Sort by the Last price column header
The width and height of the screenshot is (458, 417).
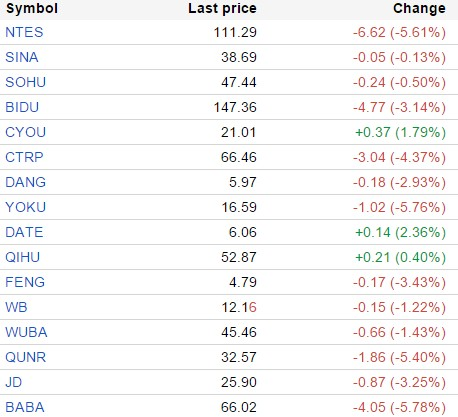(x=222, y=9)
